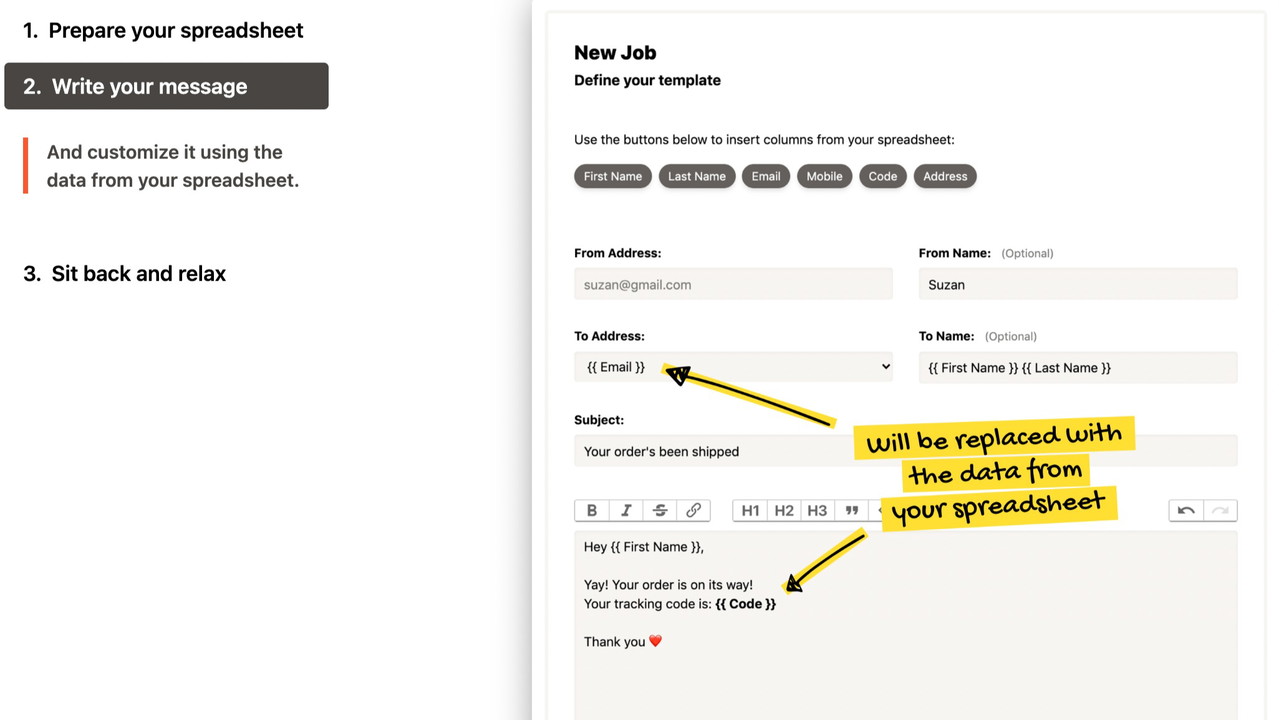
Task: Insert the Last Name column tag
Action: 697,176
